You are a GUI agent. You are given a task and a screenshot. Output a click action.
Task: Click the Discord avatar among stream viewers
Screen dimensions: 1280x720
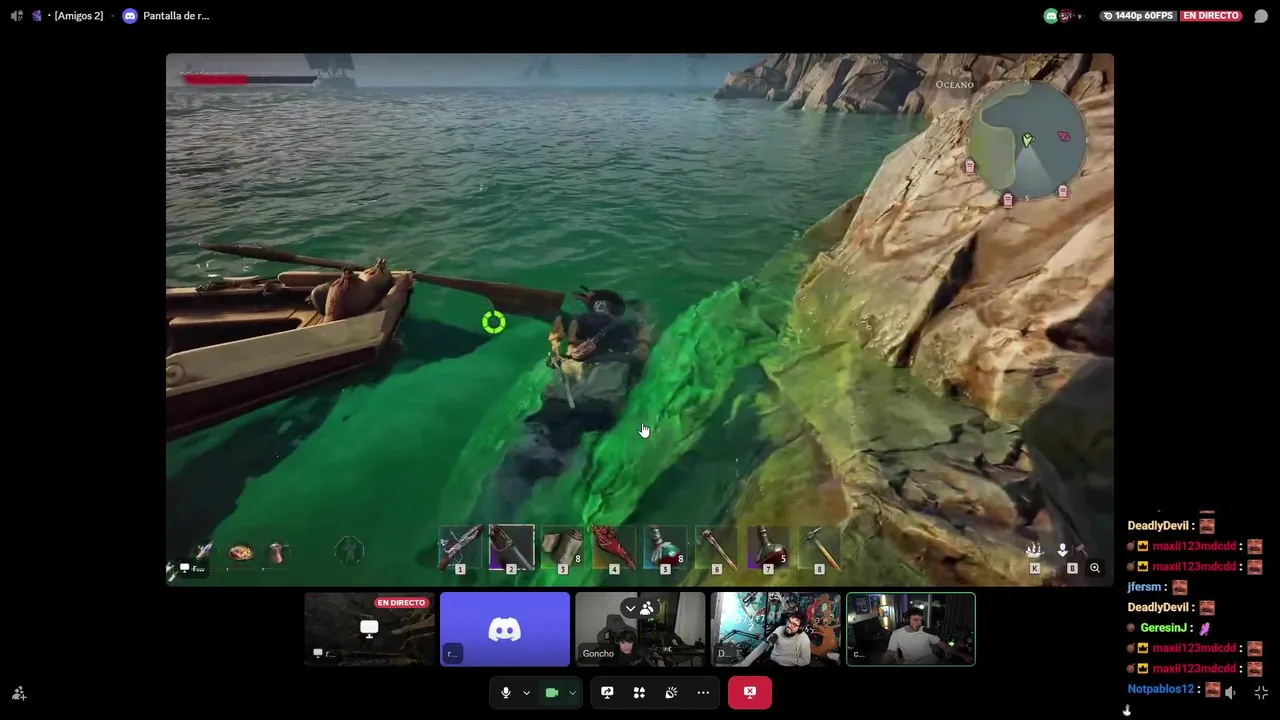click(x=1050, y=16)
